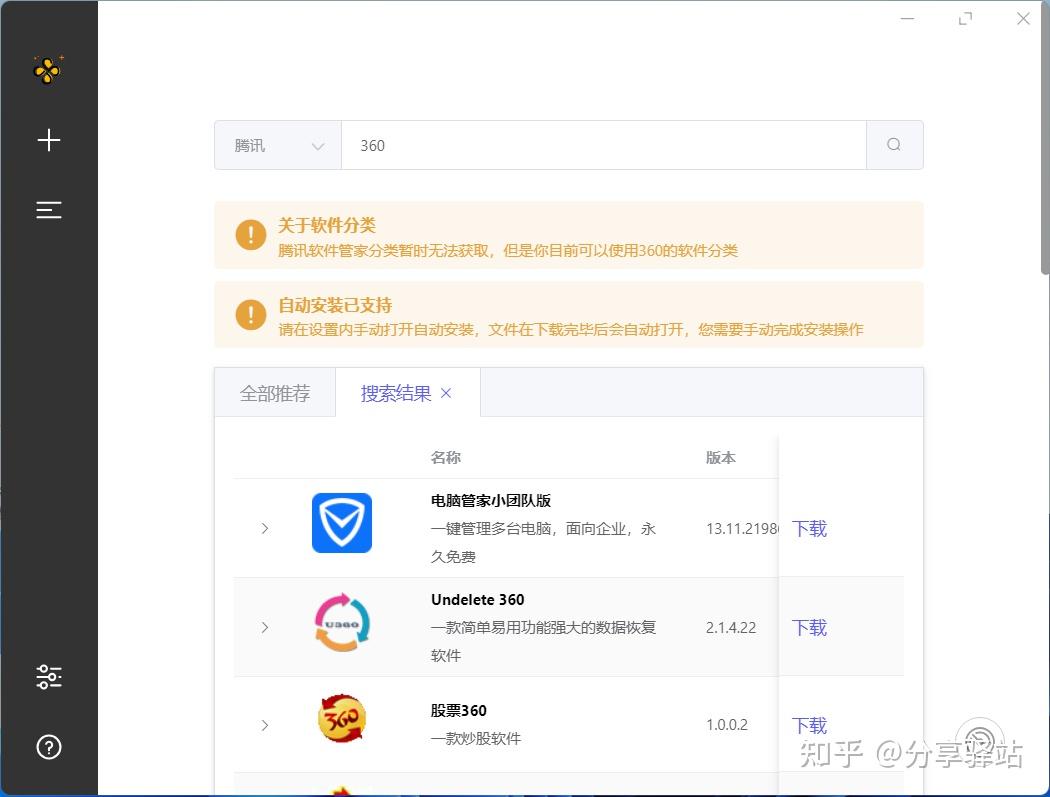
Task: Download 电脑管家小团队版
Action: tap(809, 528)
